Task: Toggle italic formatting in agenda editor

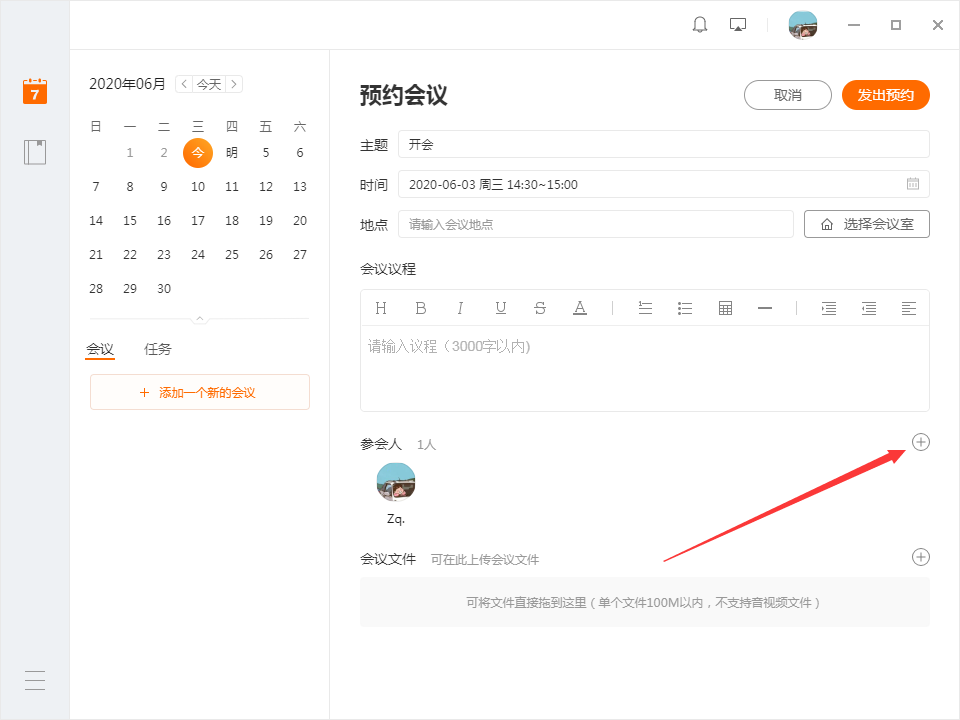Action: coord(460,308)
